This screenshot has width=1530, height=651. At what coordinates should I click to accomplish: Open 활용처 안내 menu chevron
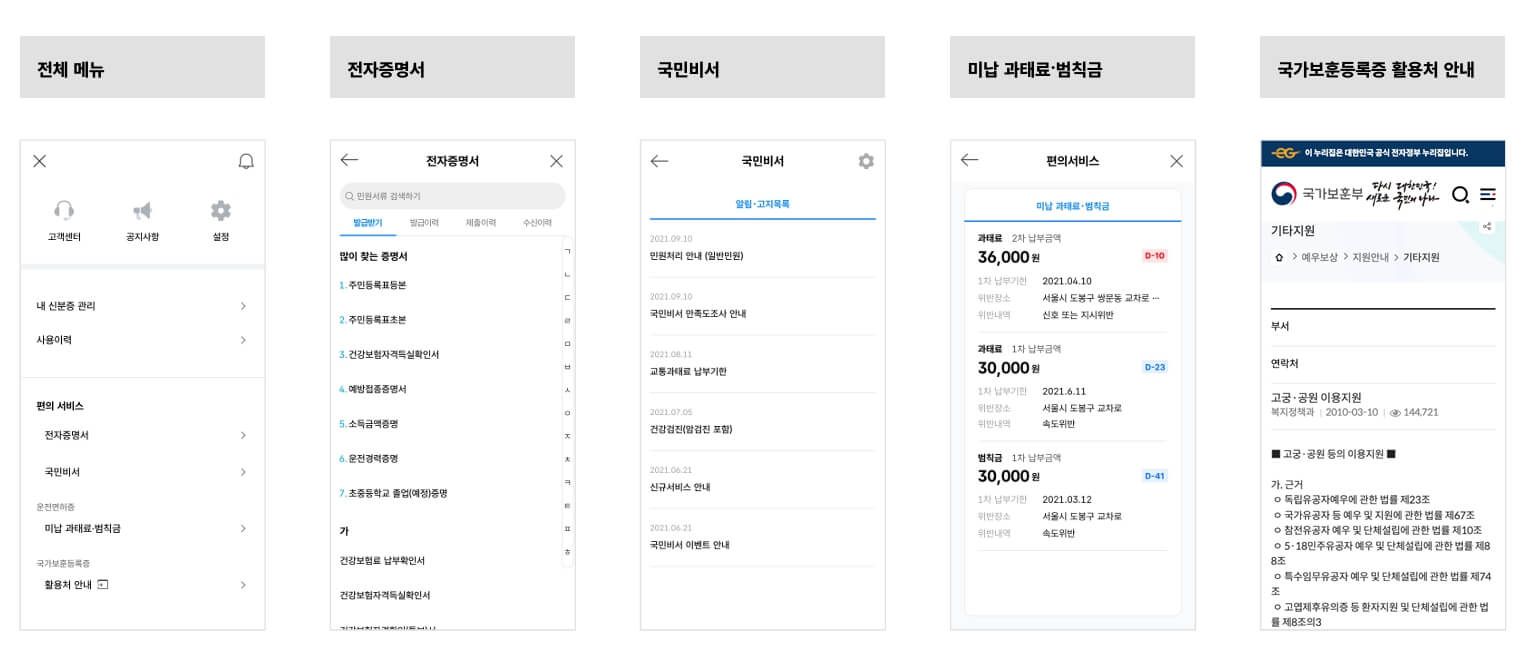pos(243,584)
